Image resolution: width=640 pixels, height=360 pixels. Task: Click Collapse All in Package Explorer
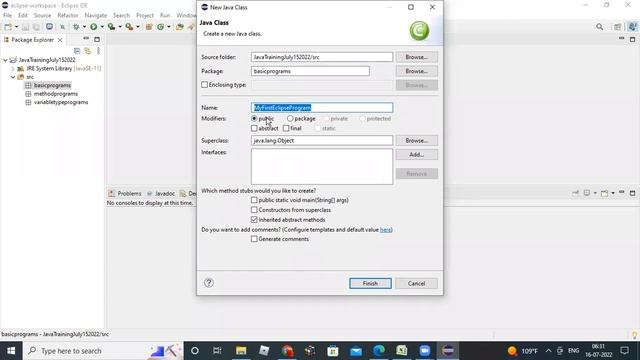(x=77, y=51)
